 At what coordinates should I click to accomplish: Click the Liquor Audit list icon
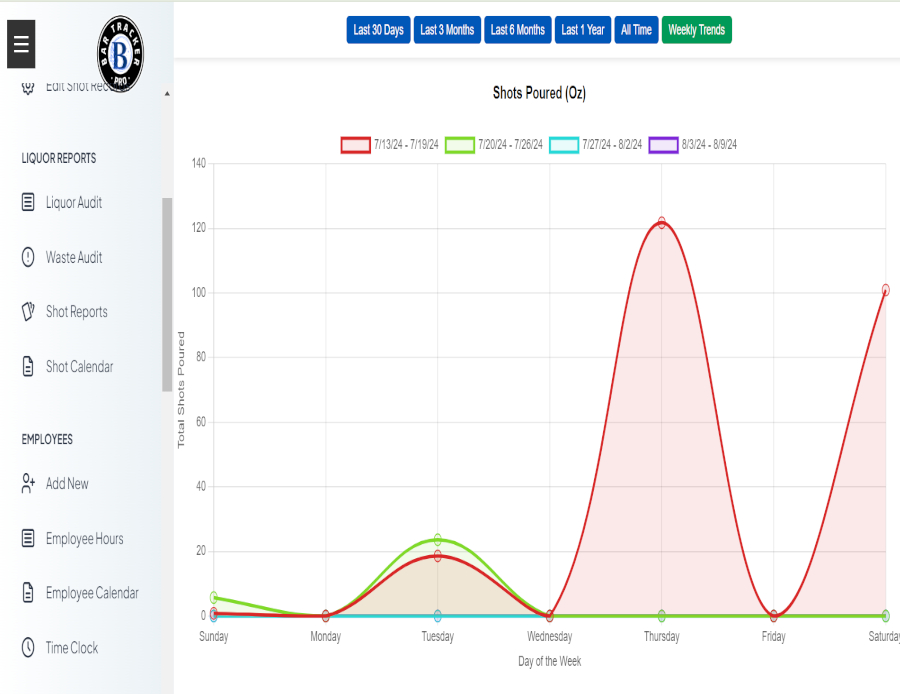click(x=28, y=203)
